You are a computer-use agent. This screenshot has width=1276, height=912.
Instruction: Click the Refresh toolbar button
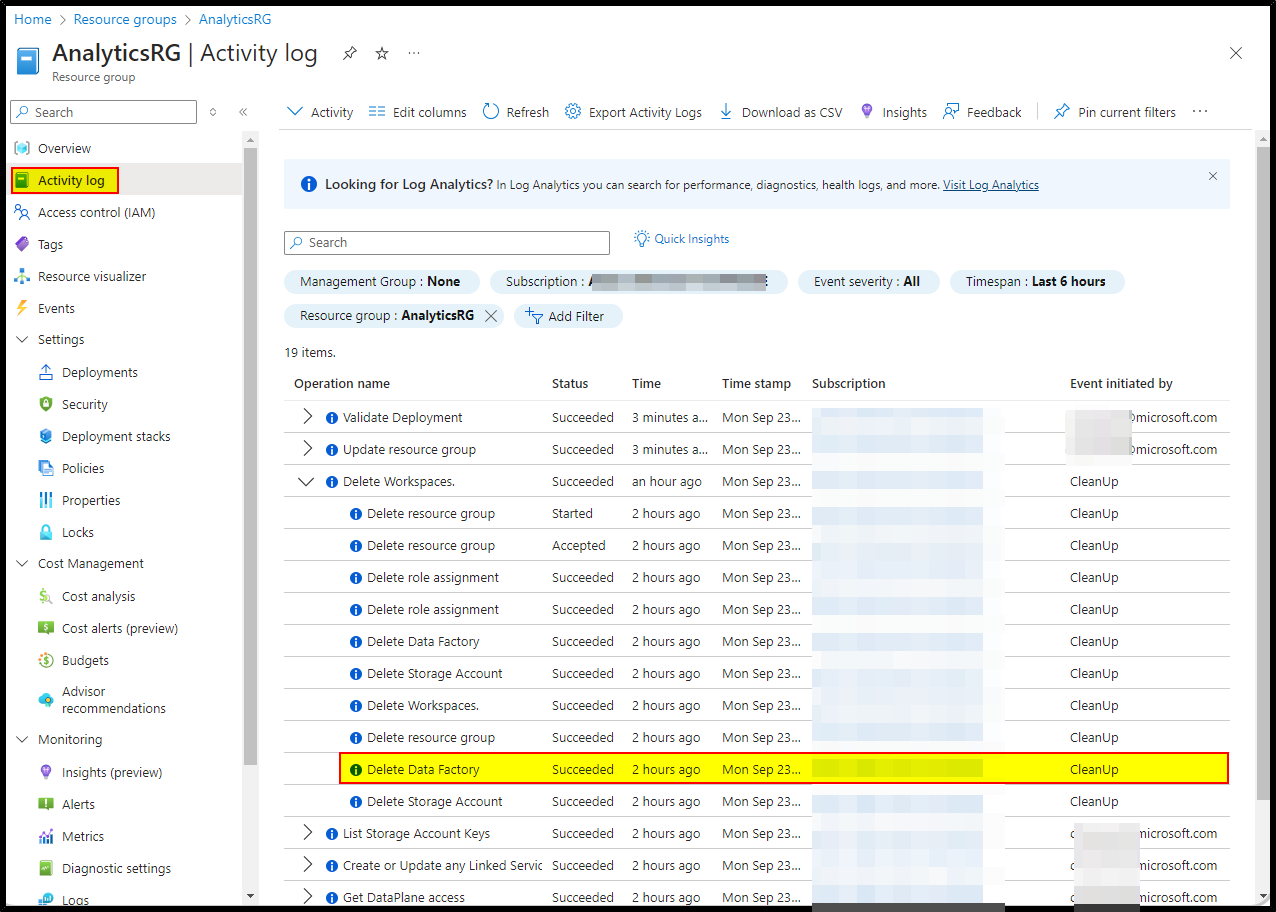(x=516, y=112)
